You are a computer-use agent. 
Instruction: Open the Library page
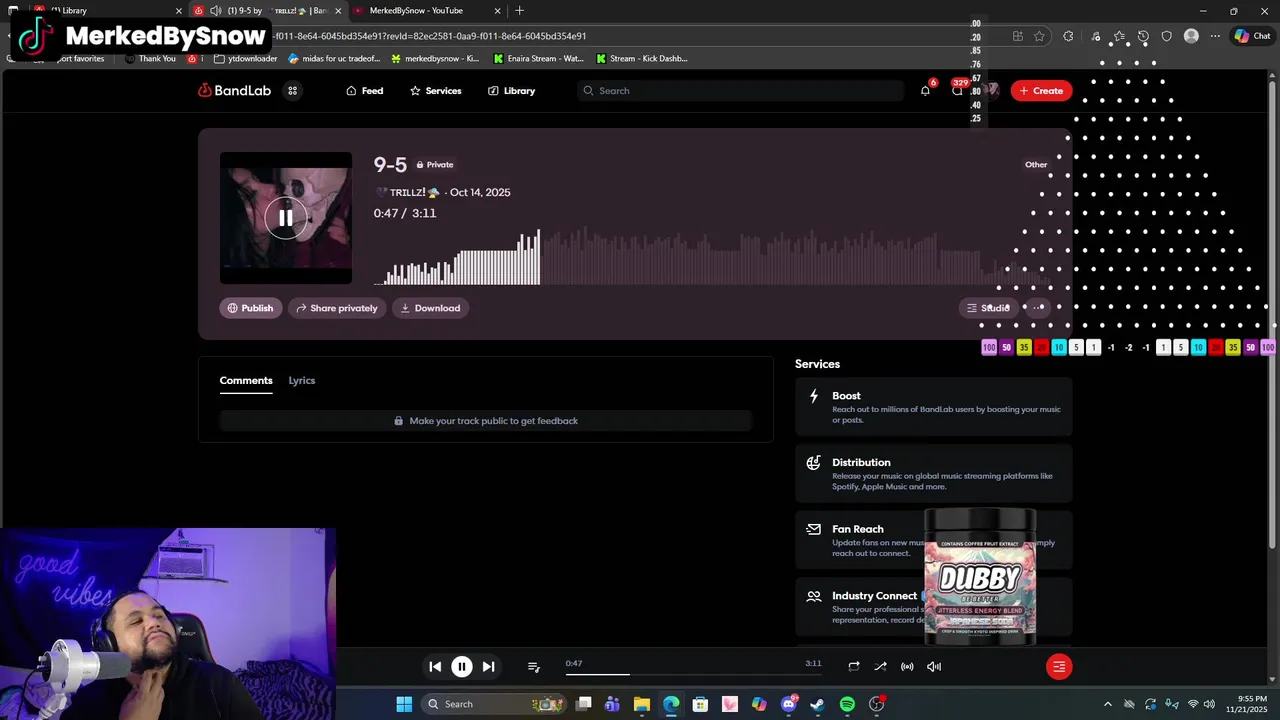(x=511, y=90)
